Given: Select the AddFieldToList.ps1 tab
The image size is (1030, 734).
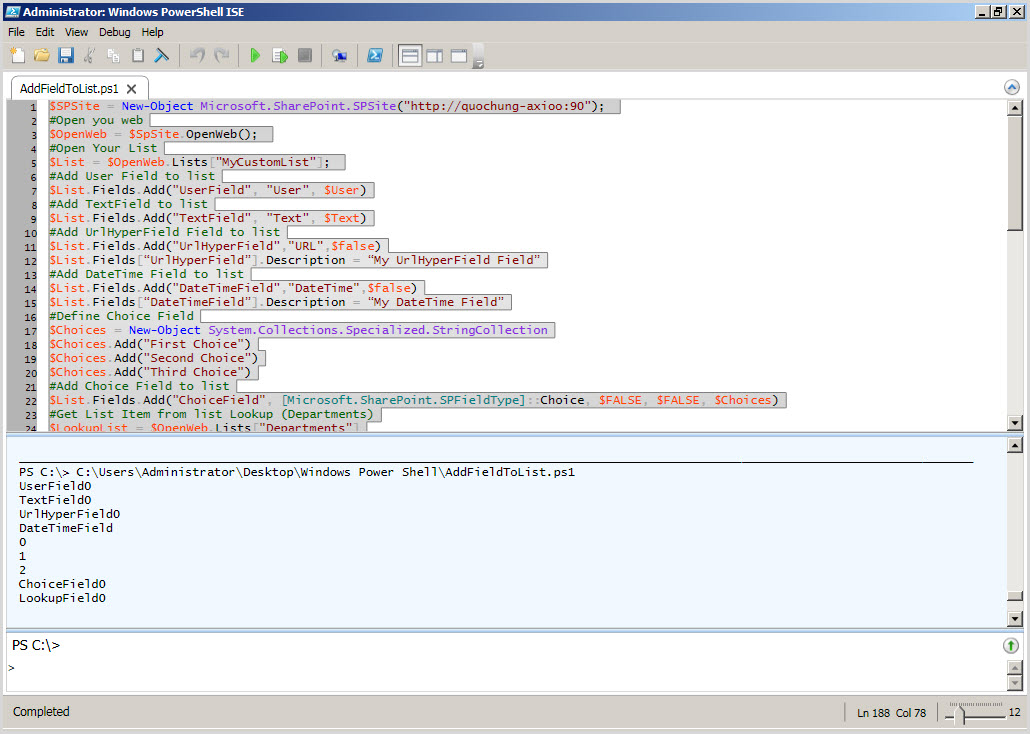Looking at the screenshot, I should point(70,88).
